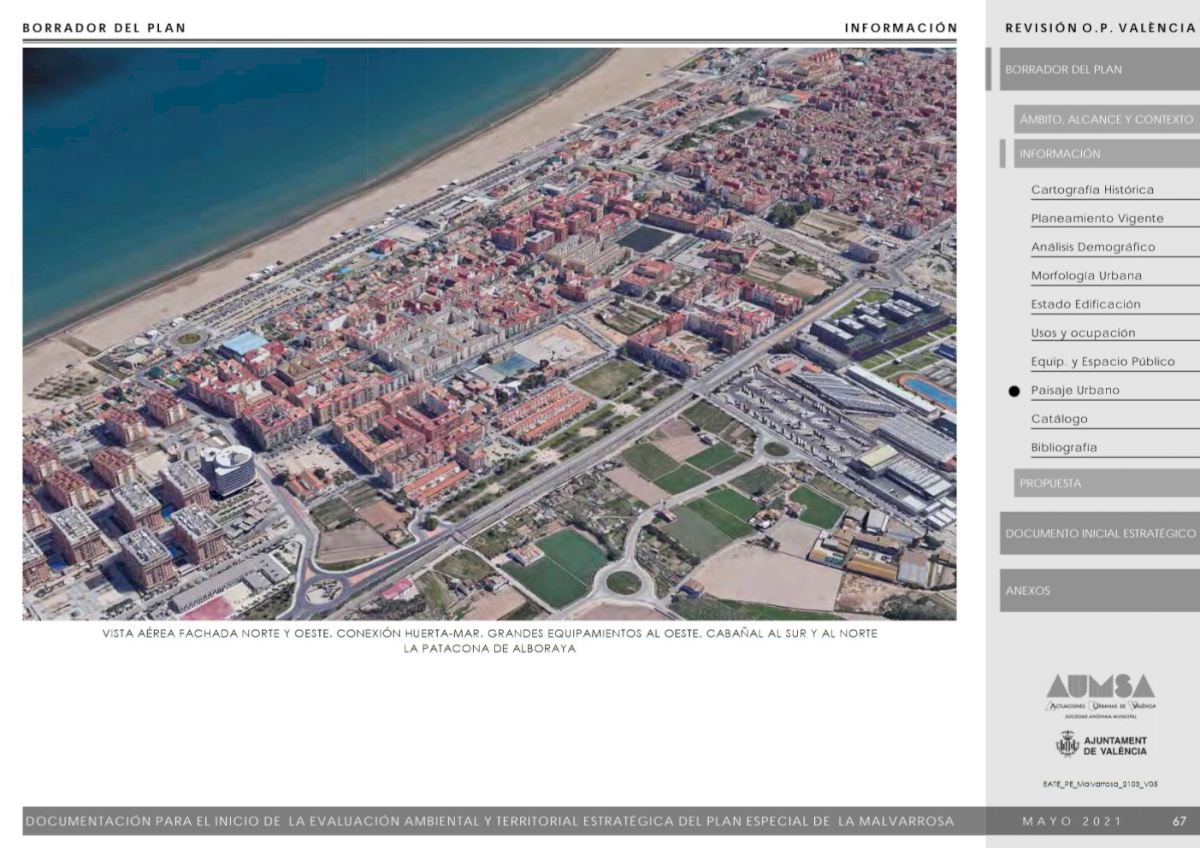Select Paisaje Urbano entry
The width and height of the screenshot is (1200, 848).
point(1075,391)
